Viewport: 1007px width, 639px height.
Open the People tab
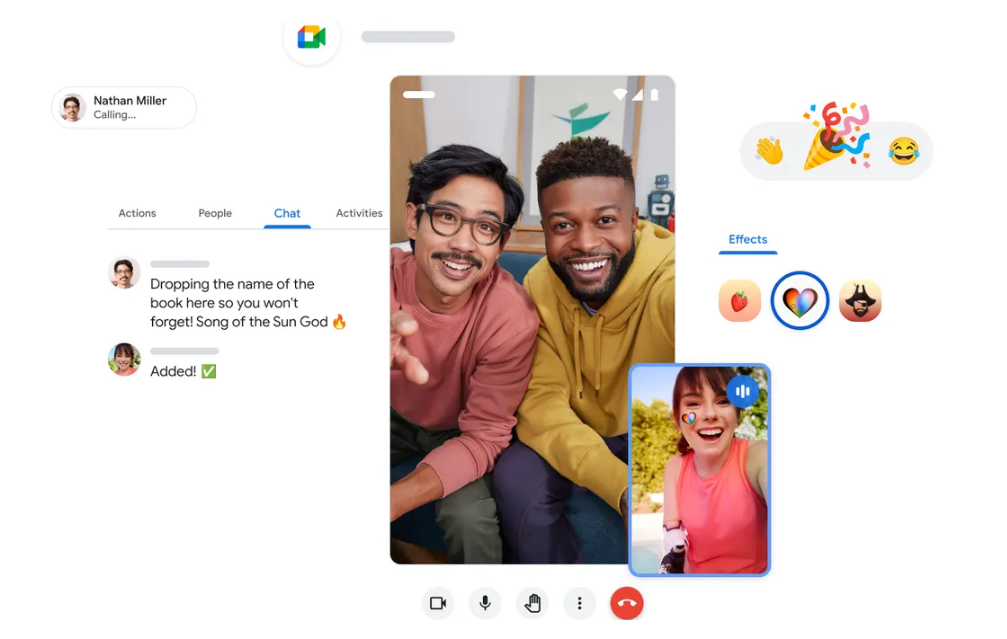(x=215, y=213)
